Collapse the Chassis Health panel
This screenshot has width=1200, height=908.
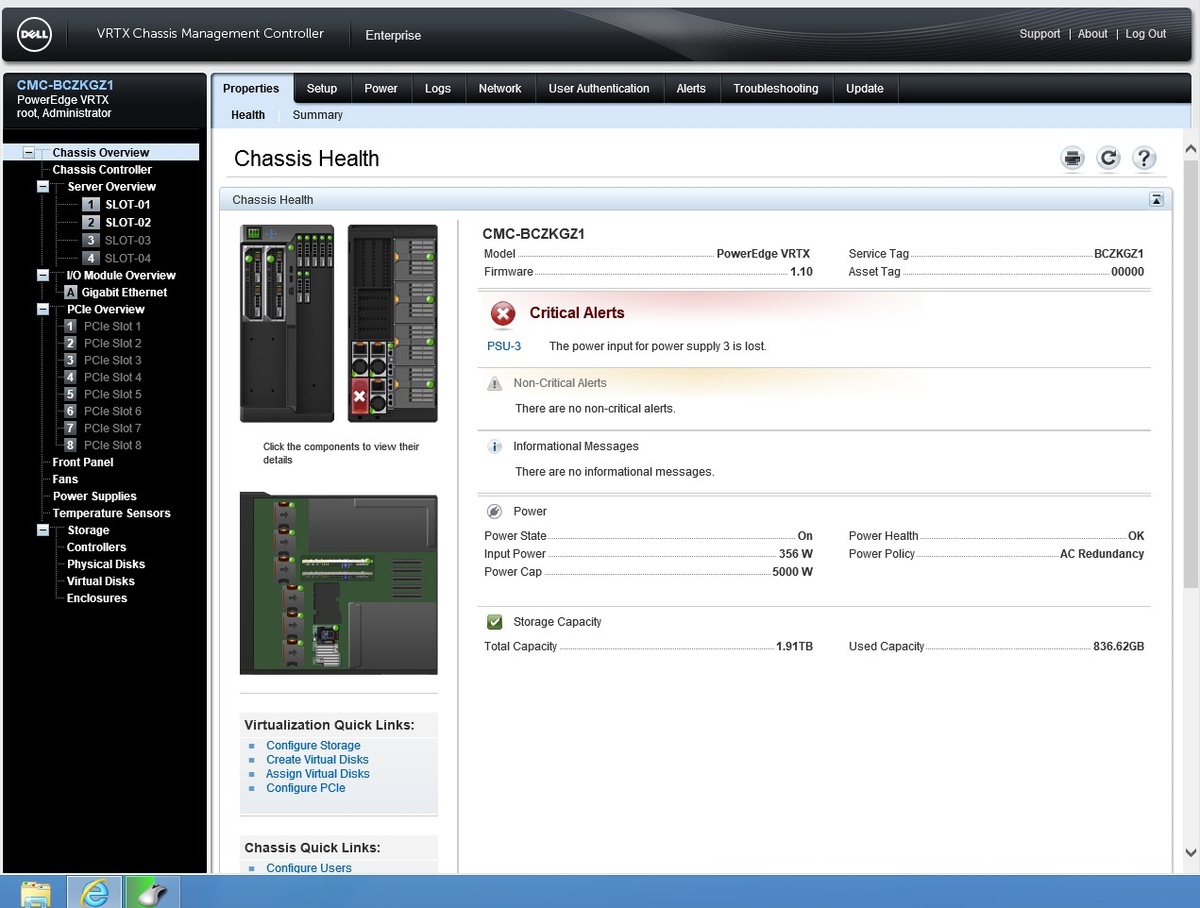click(x=1156, y=200)
